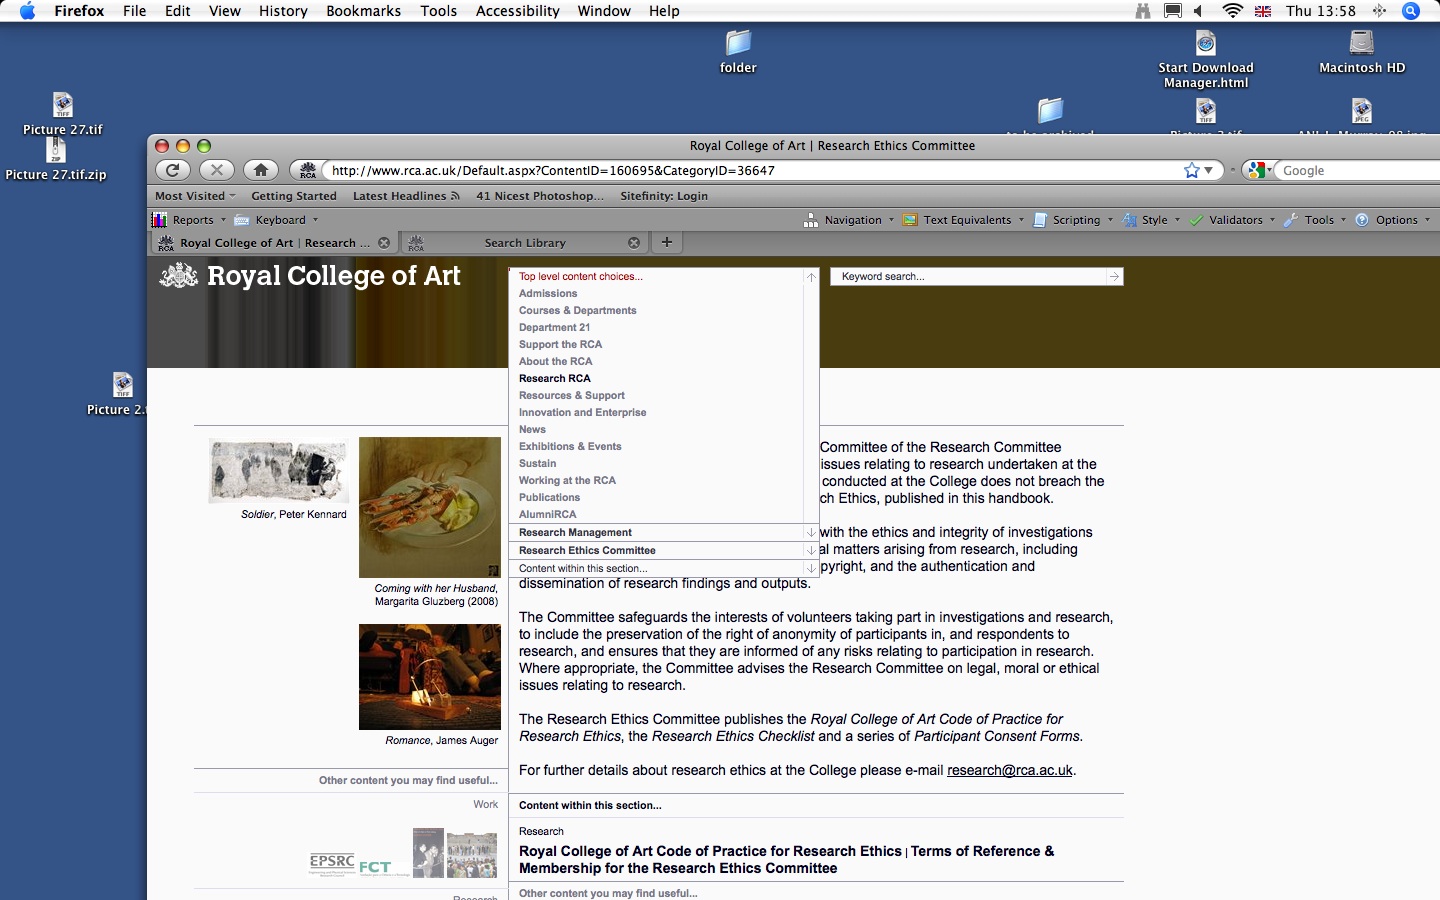The image size is (1440, 900).
Task: Open the Apple menu
Action: (x=27, y=11)
